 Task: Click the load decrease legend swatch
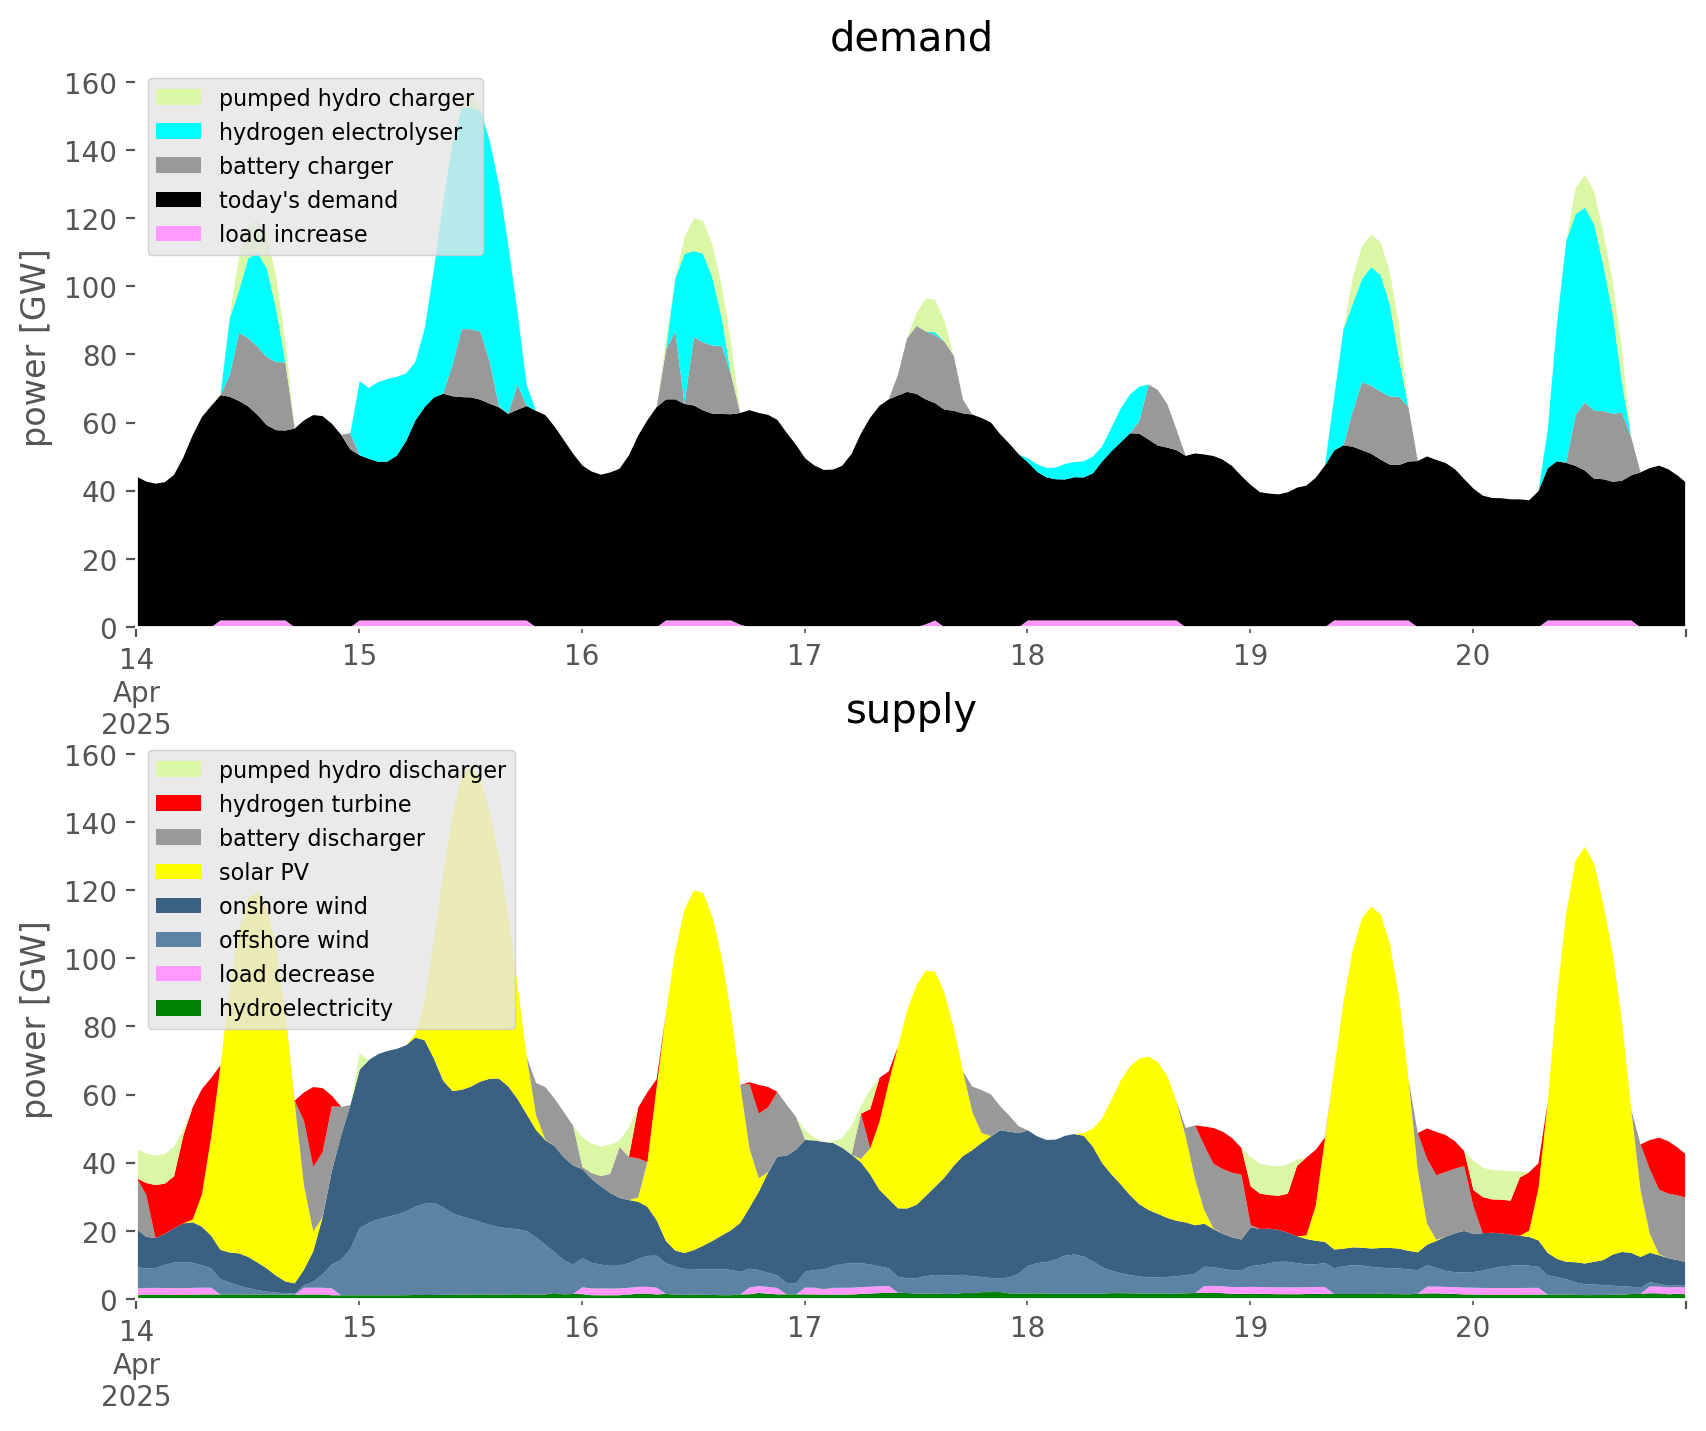tap(180, 974)
